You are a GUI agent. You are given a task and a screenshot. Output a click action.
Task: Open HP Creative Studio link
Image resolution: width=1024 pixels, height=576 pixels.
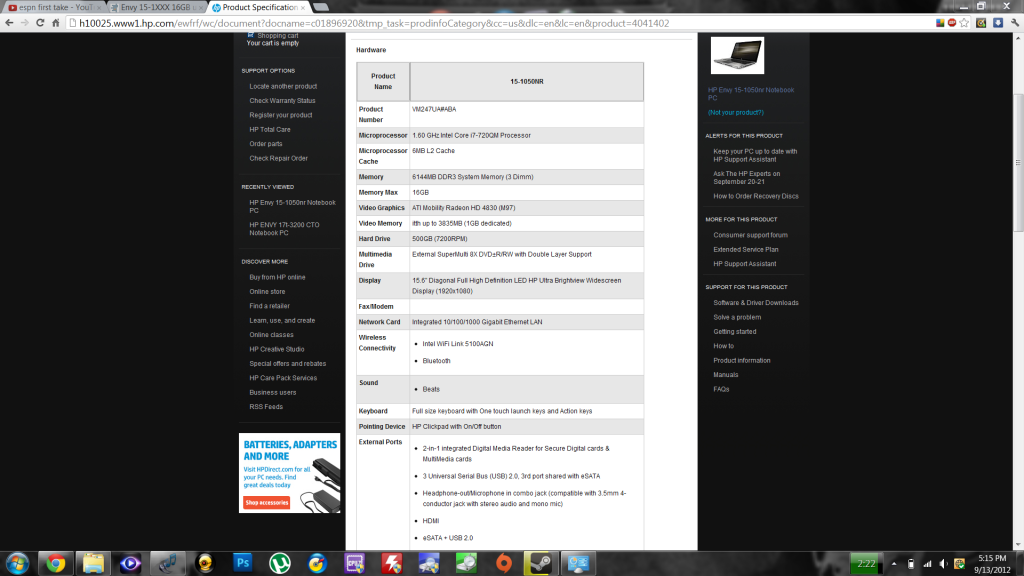pyautogui.click(x=276, y=349)
